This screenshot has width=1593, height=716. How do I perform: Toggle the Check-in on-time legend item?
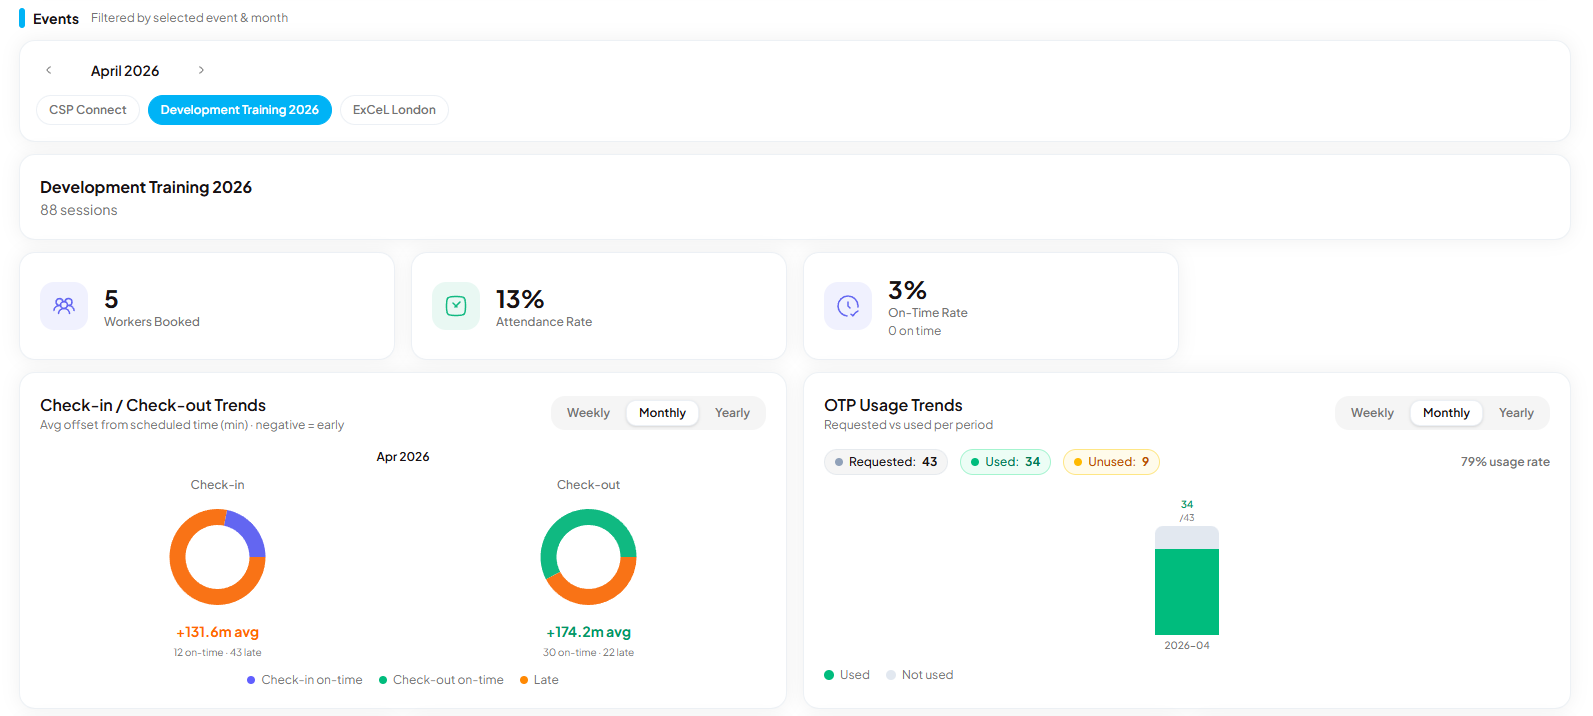pyautogui.click(x=305, y=680)
